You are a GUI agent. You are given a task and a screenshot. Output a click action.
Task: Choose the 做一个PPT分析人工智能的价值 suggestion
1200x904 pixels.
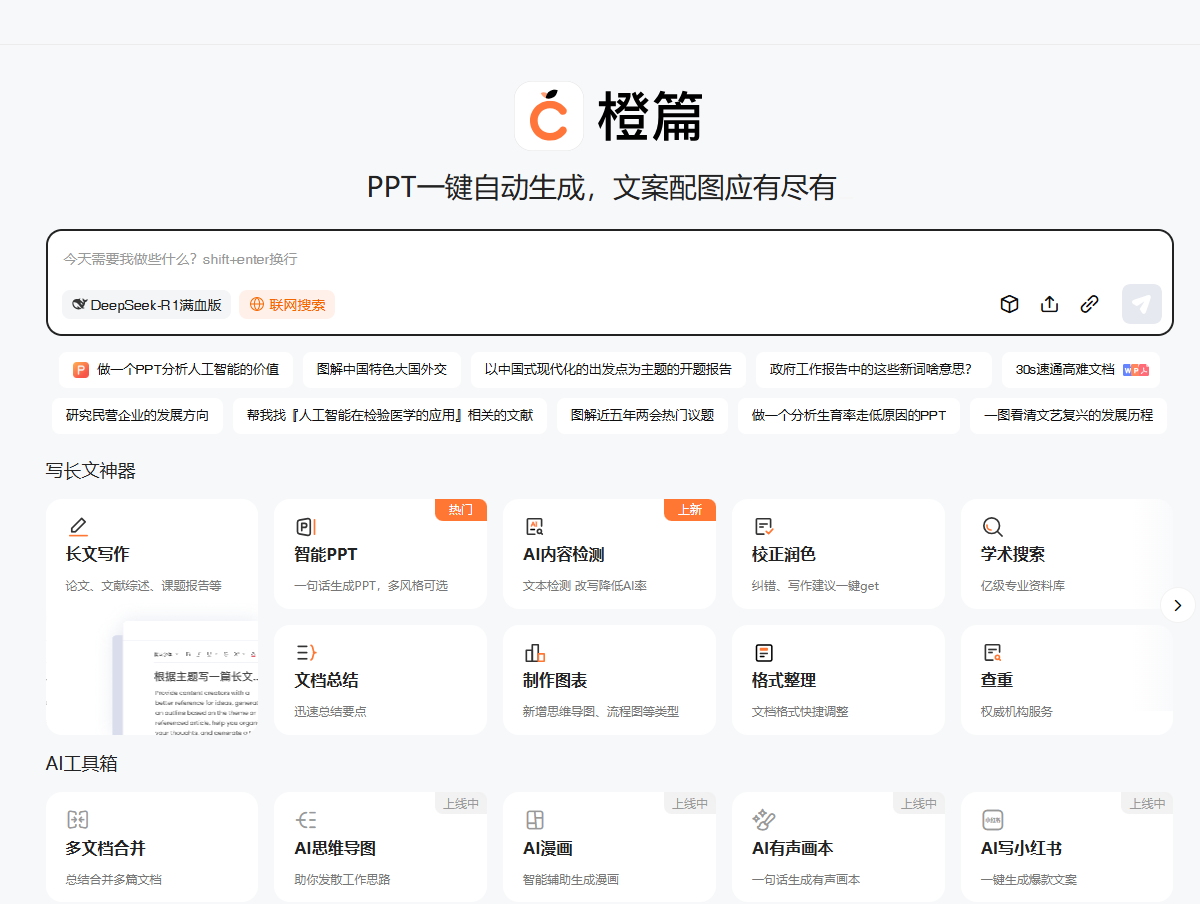176,369
